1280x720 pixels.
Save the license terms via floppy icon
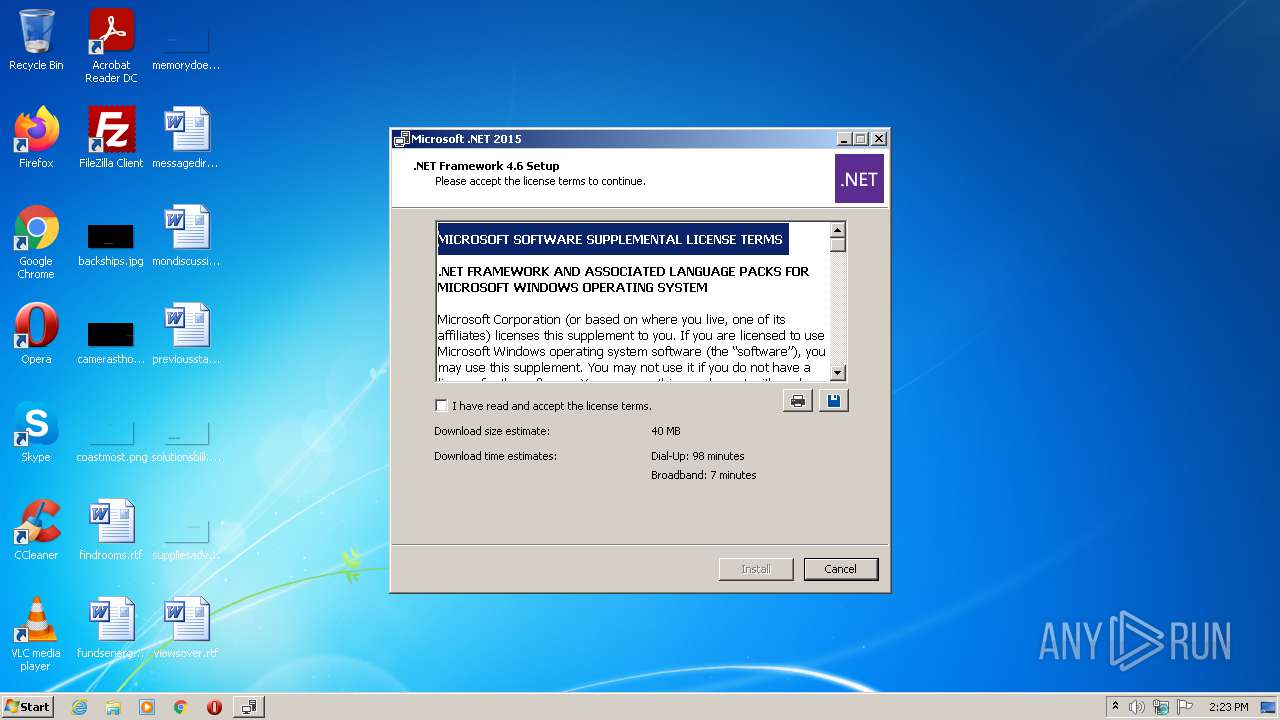(x=833, y=401)
